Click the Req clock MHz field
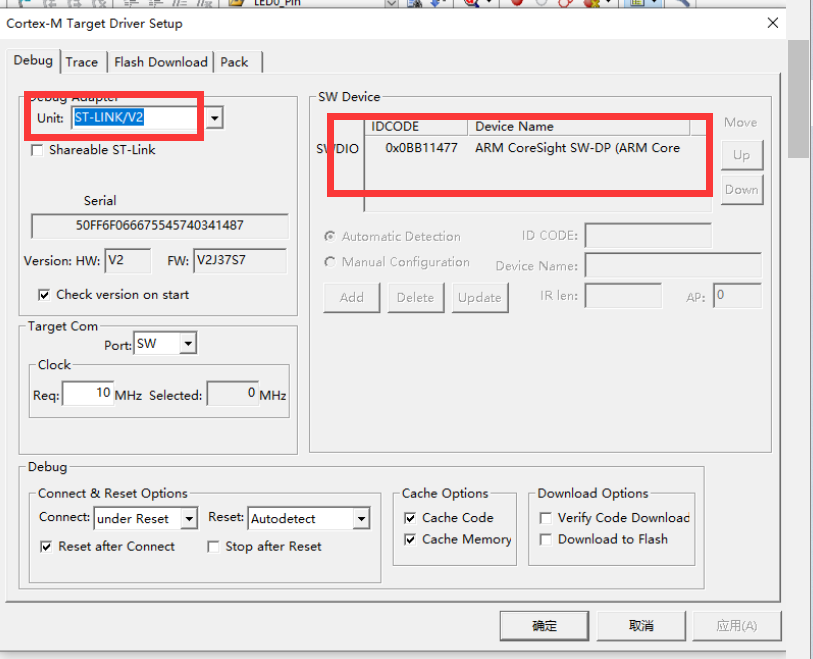The width and height of the screenshot is (813, 659). (x=88, y=394)
